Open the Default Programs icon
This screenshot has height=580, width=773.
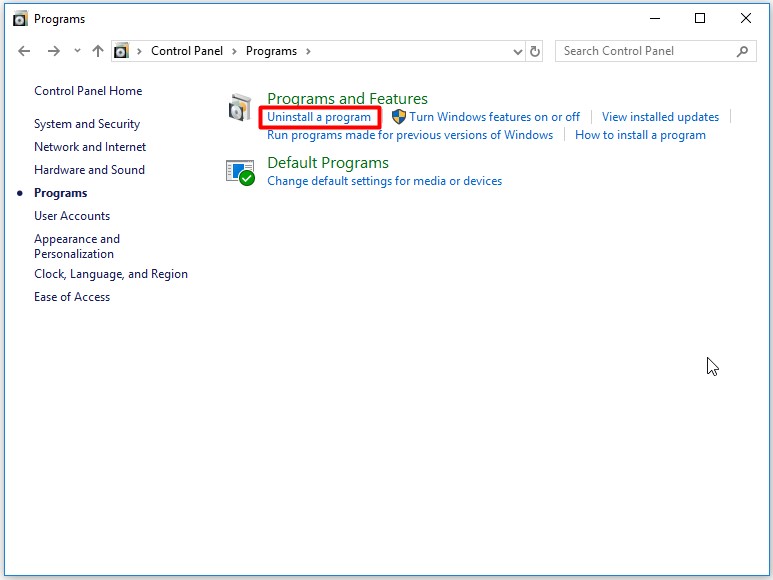[x=240, y=173]
